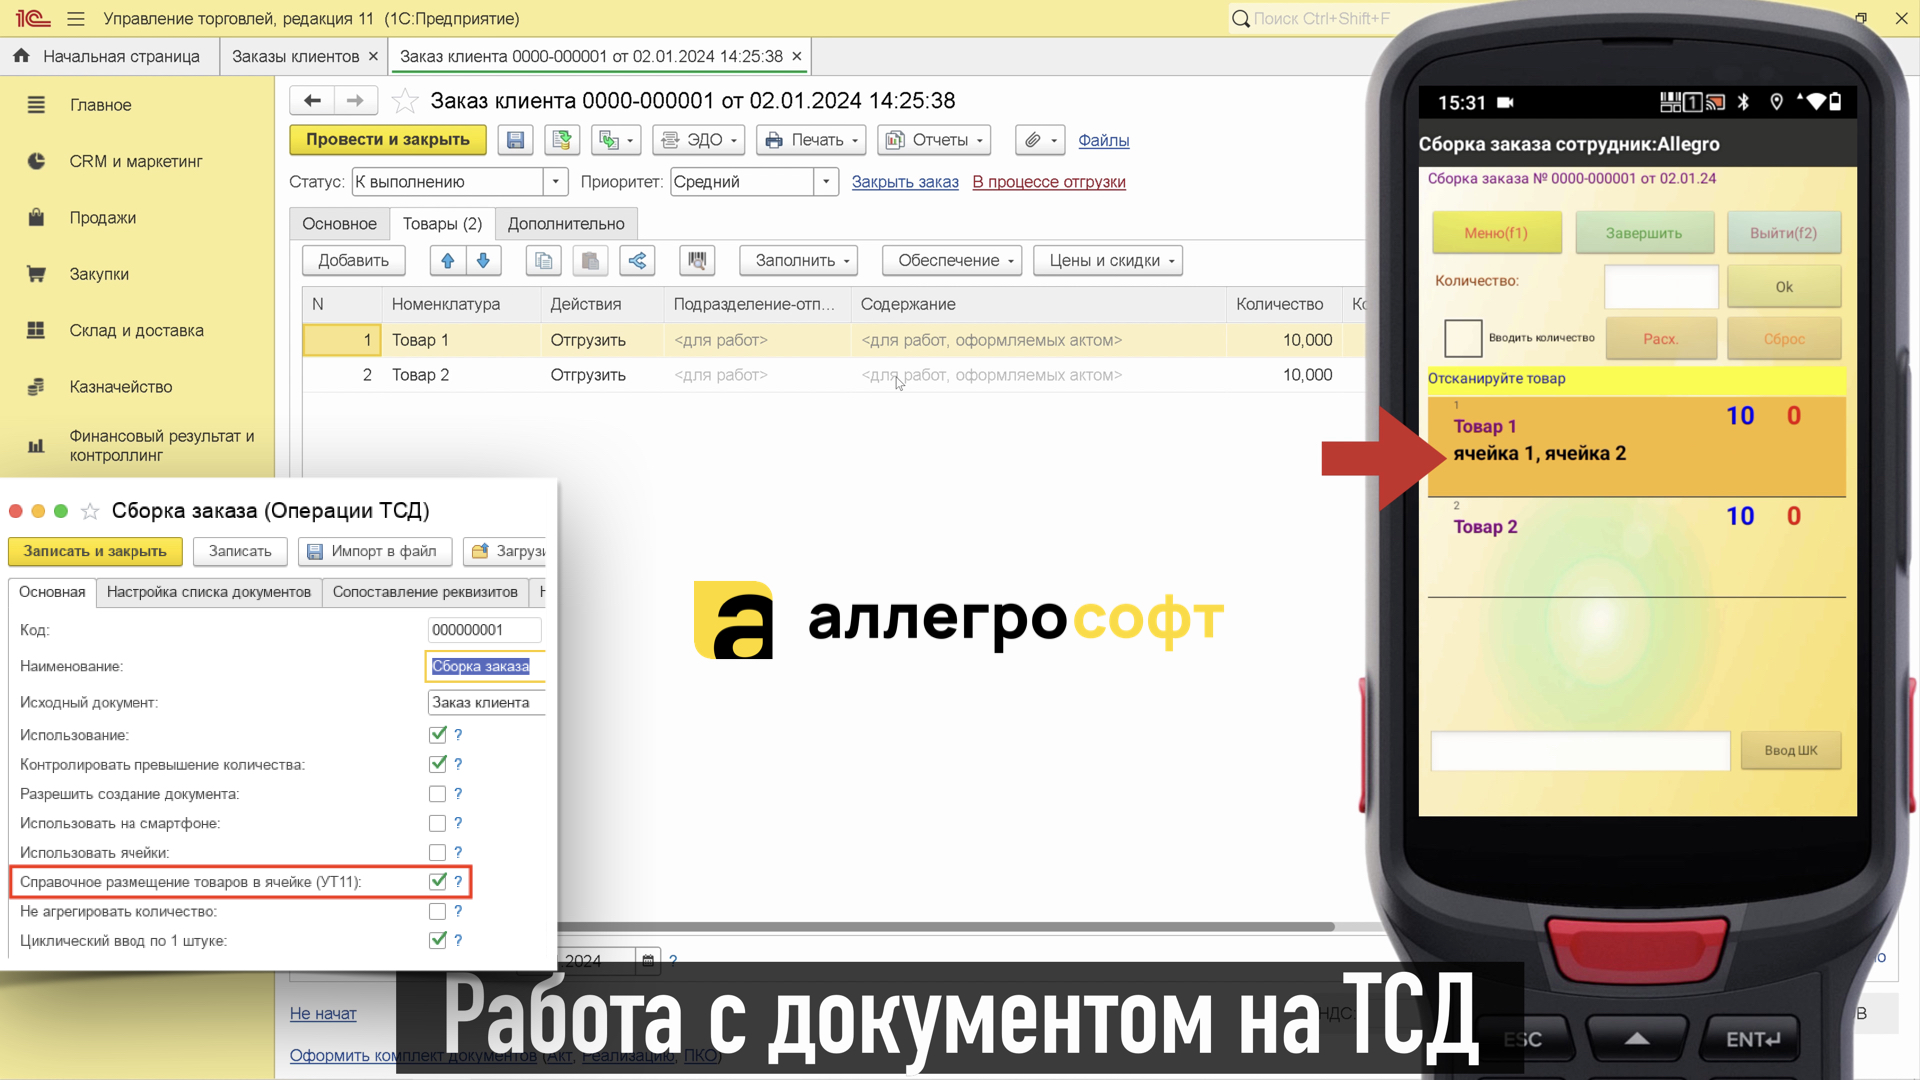Click the barcode scan icon in goods toolbar
The width and height of the screenshot is (1920, 1080).
pyautogui.click(x=697, y=261)
